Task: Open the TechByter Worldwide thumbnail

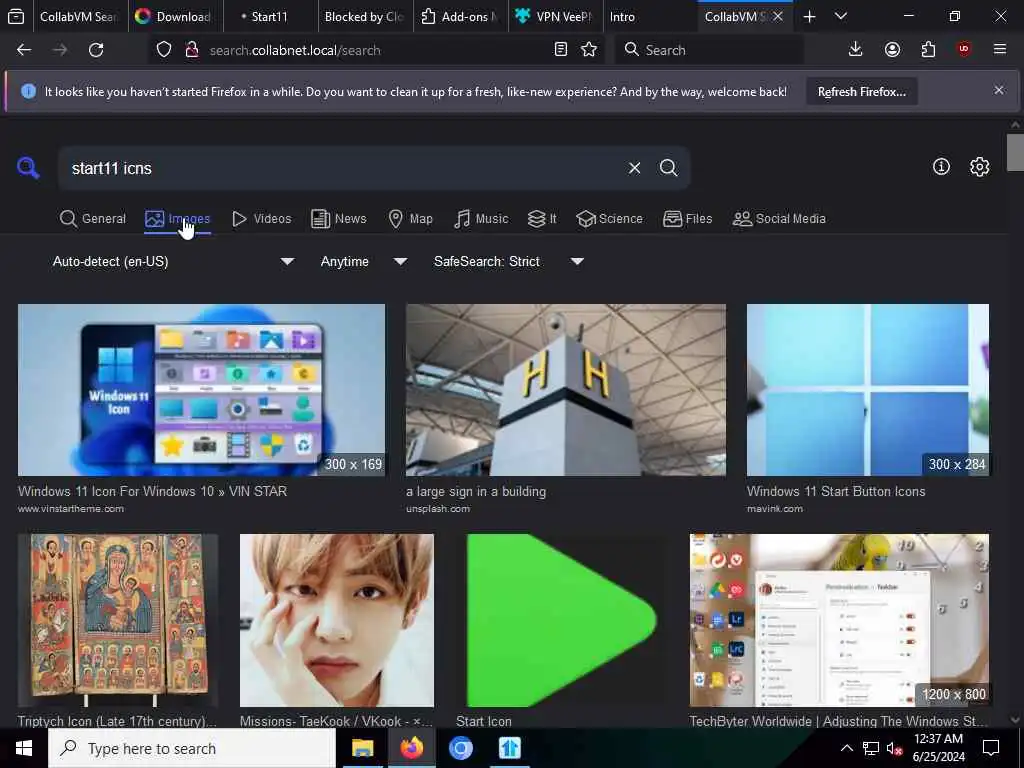Action: (x=839, y=620)
